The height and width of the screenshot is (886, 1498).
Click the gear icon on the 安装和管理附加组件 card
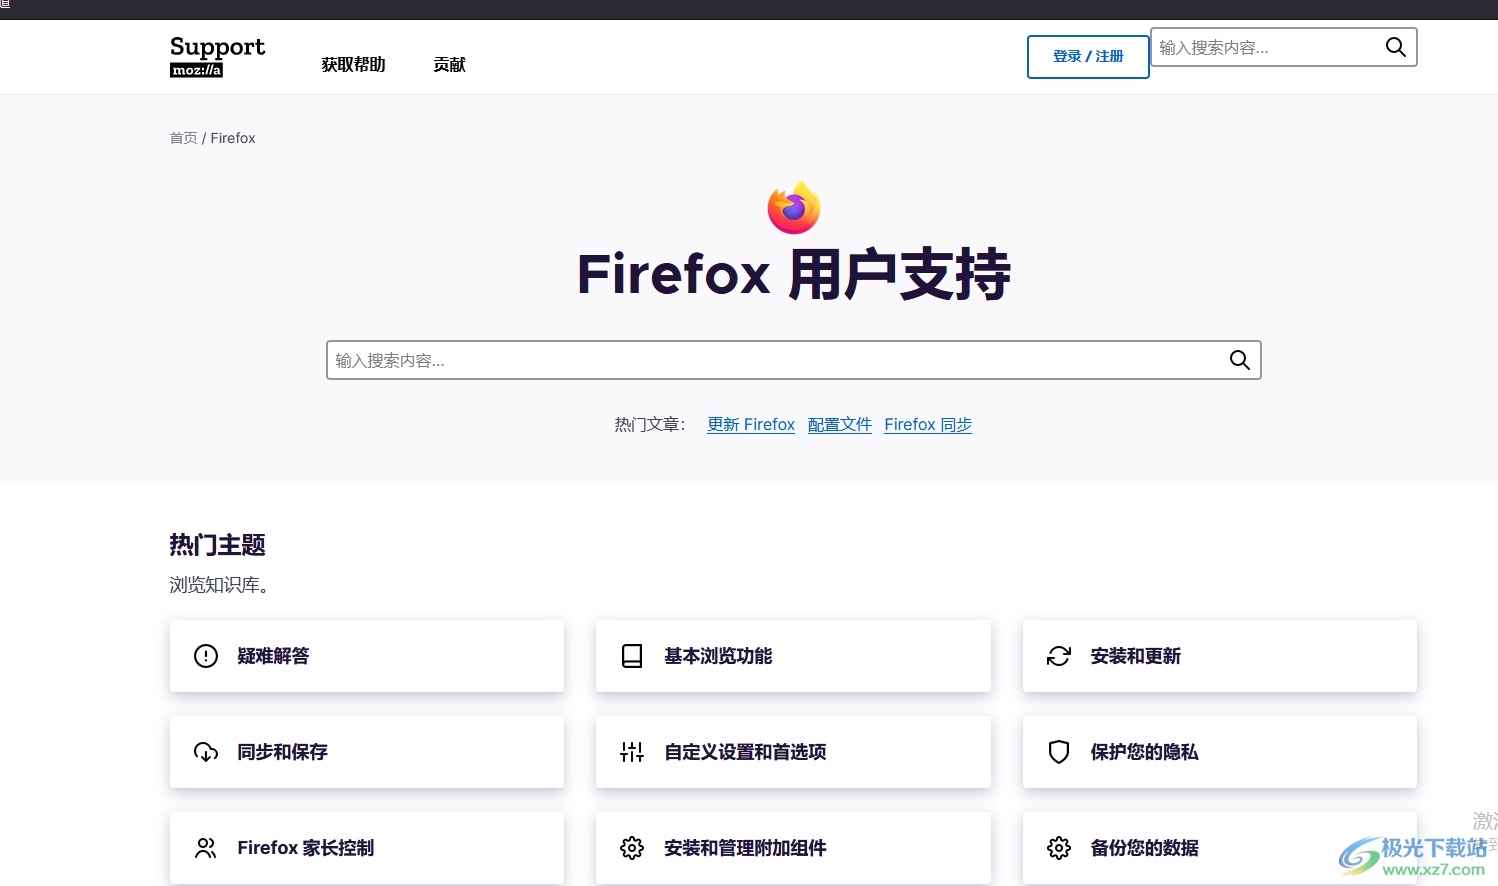coord(632,848)
